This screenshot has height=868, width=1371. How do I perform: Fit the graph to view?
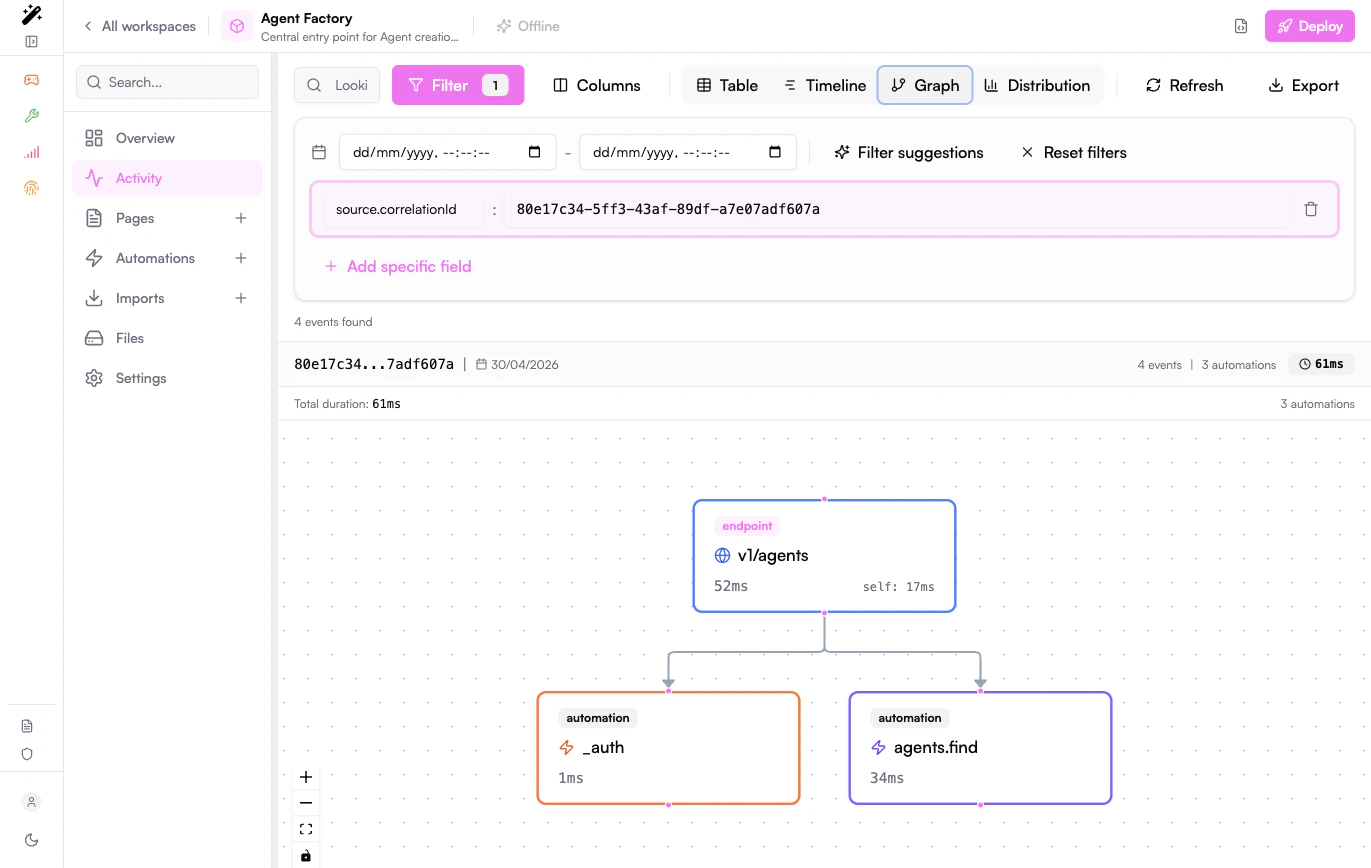(x=306, y=829)
